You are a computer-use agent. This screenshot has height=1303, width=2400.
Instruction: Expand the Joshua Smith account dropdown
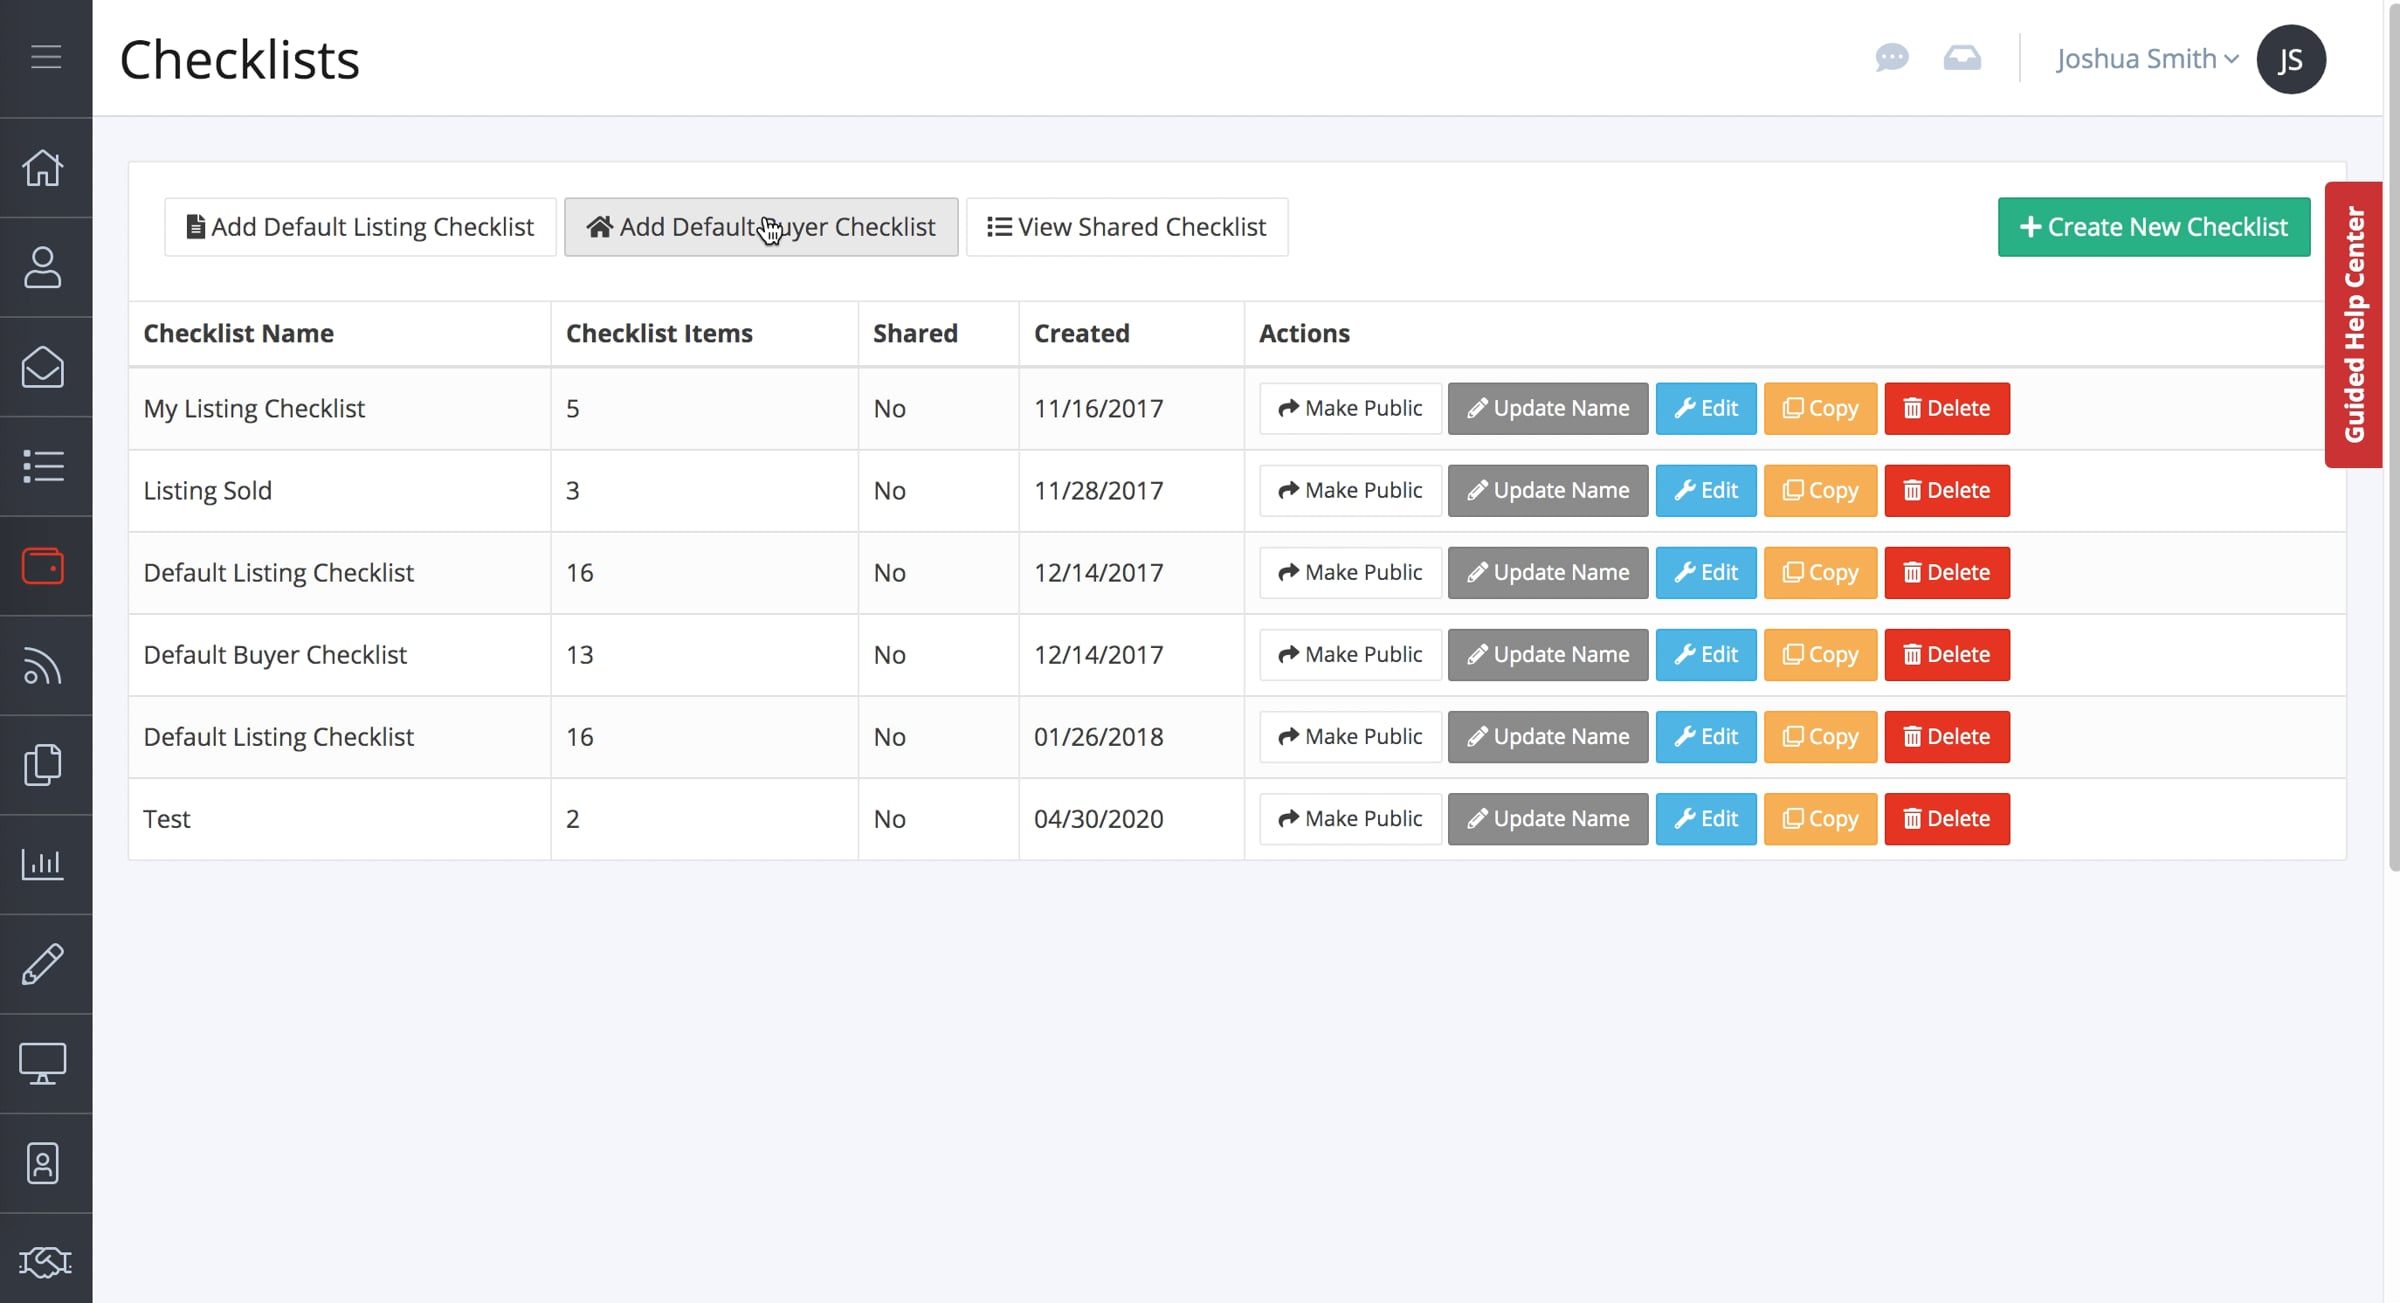coord(2147,59)
